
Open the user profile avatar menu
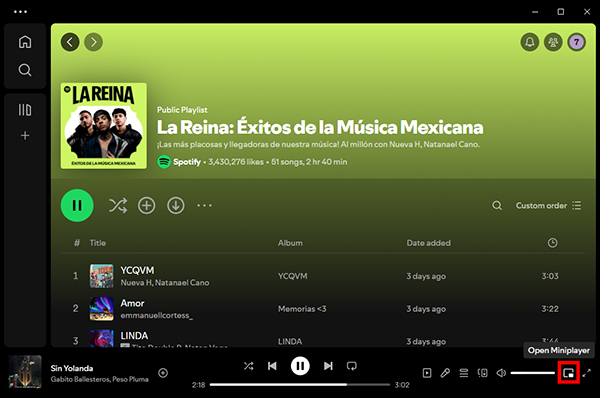577,42
